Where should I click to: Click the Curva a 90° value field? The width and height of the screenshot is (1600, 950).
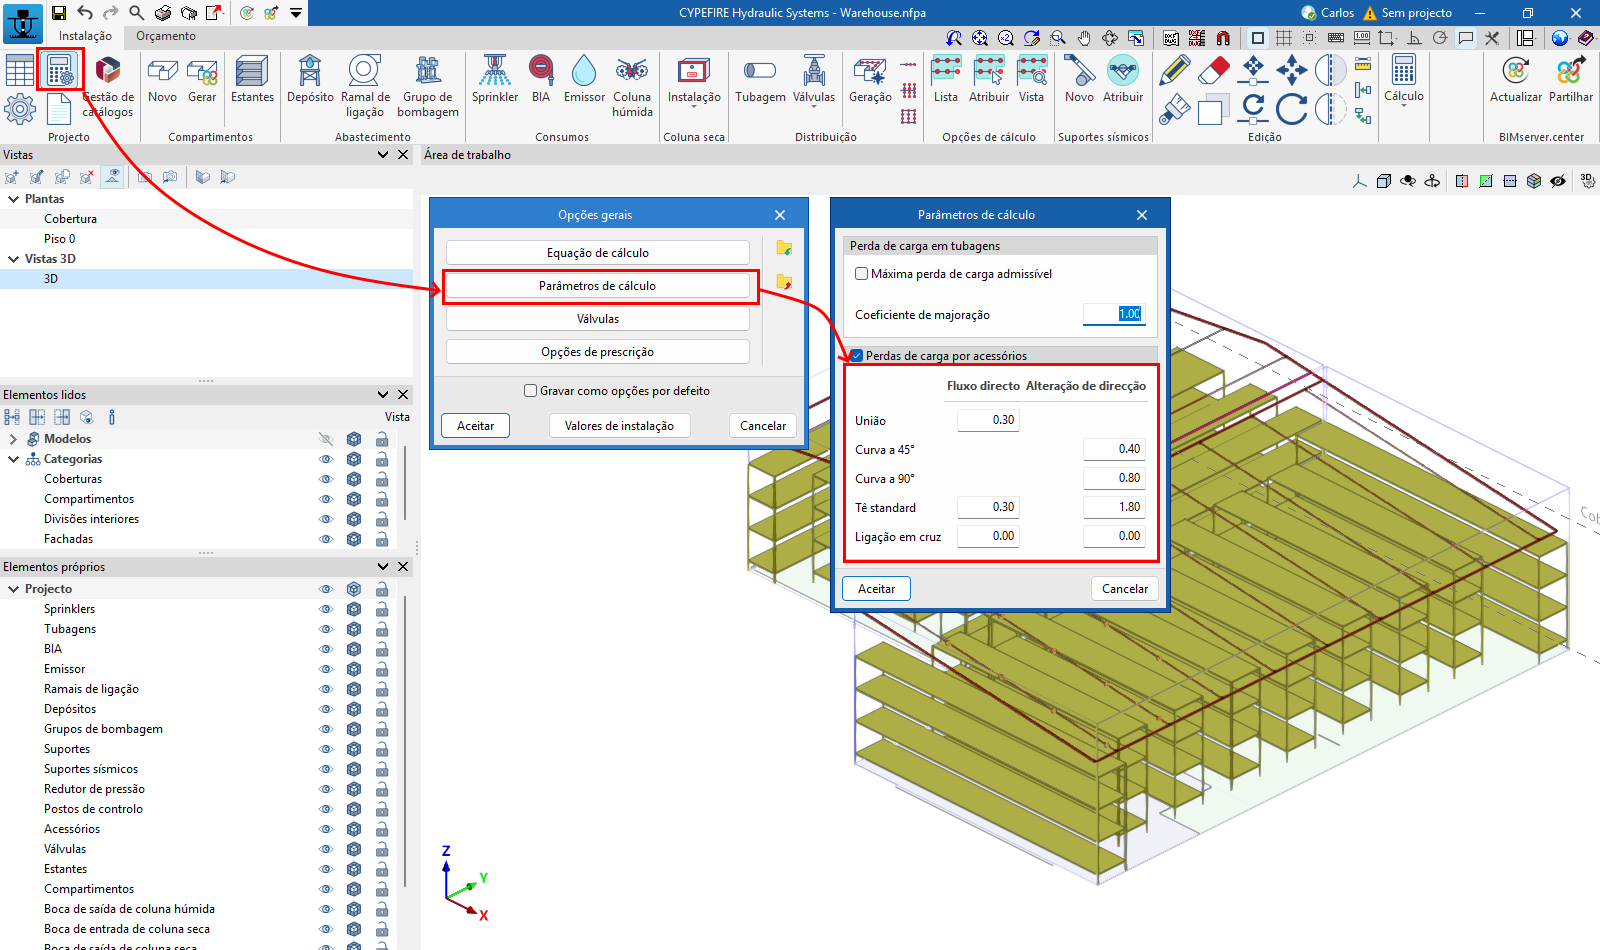pyautogui.click(x=1113, y=478)
